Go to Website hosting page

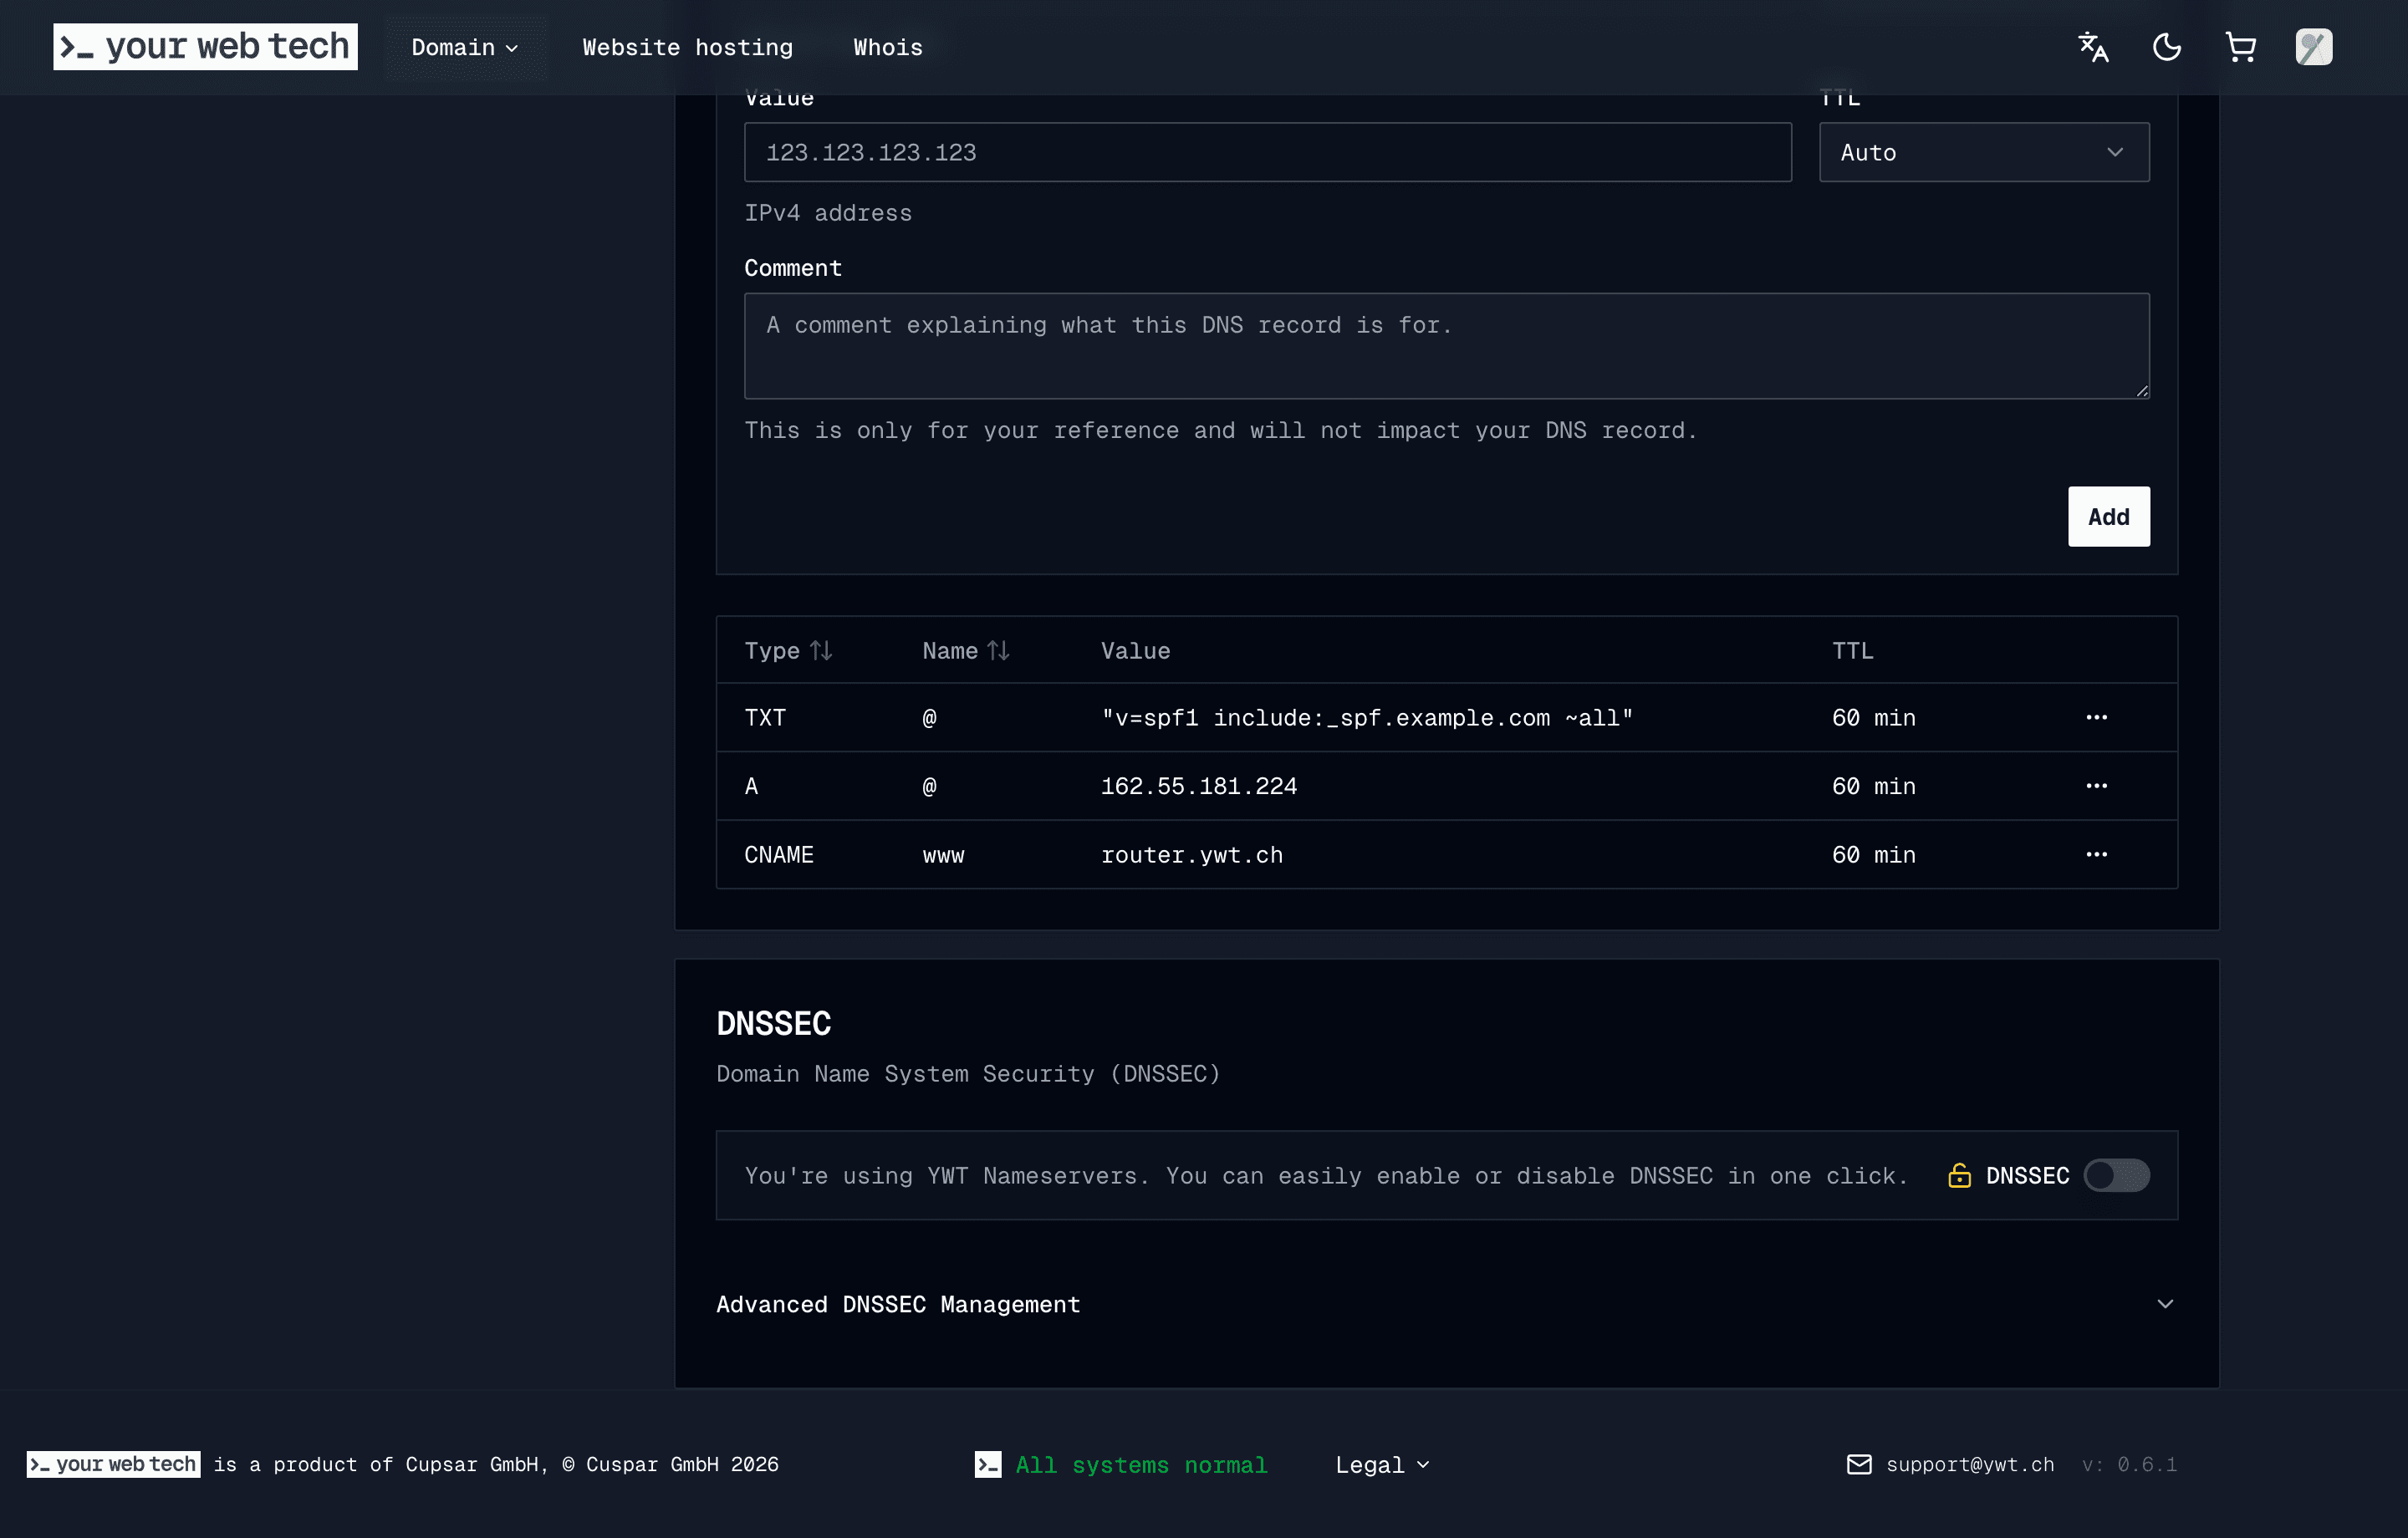pos(687,47)
